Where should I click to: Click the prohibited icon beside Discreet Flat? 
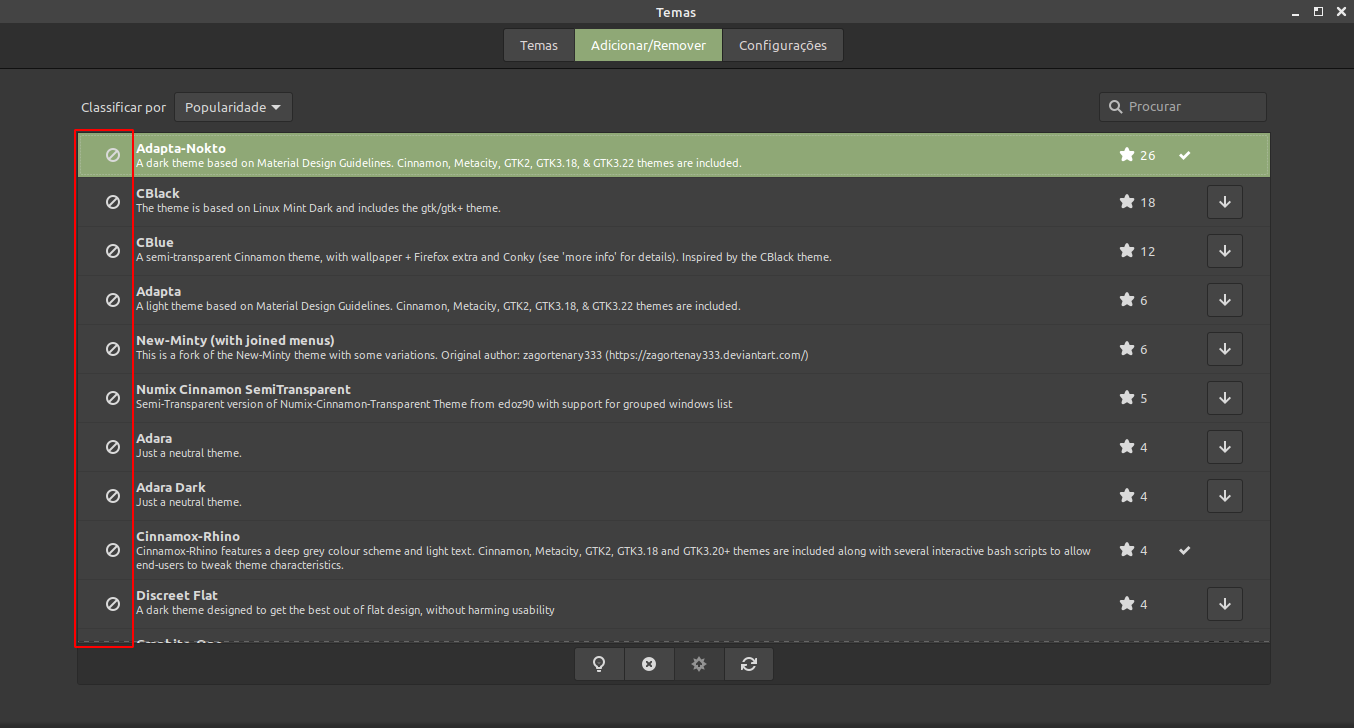tap(113, 604)
